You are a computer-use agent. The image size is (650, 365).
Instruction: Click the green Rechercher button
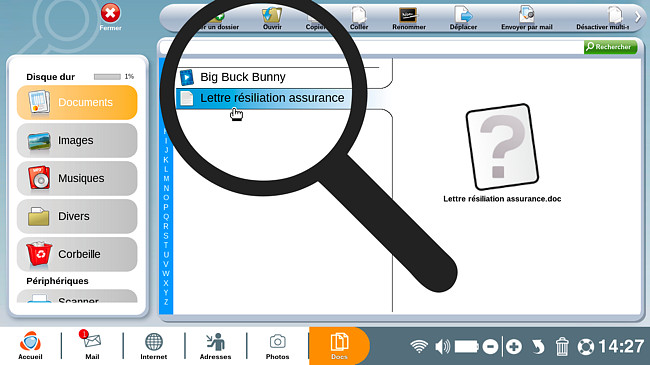point(610,47)
